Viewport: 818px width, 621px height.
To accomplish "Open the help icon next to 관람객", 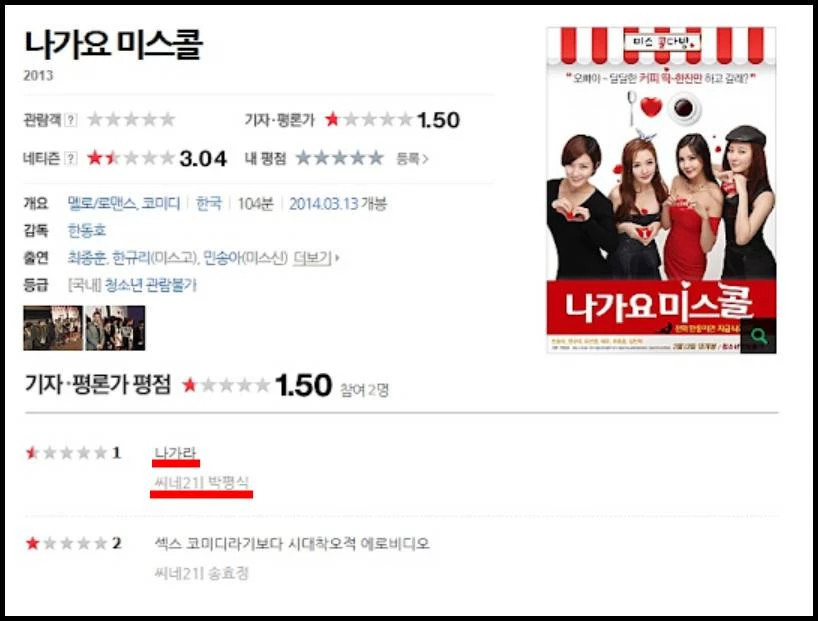I will pos(70,121).
